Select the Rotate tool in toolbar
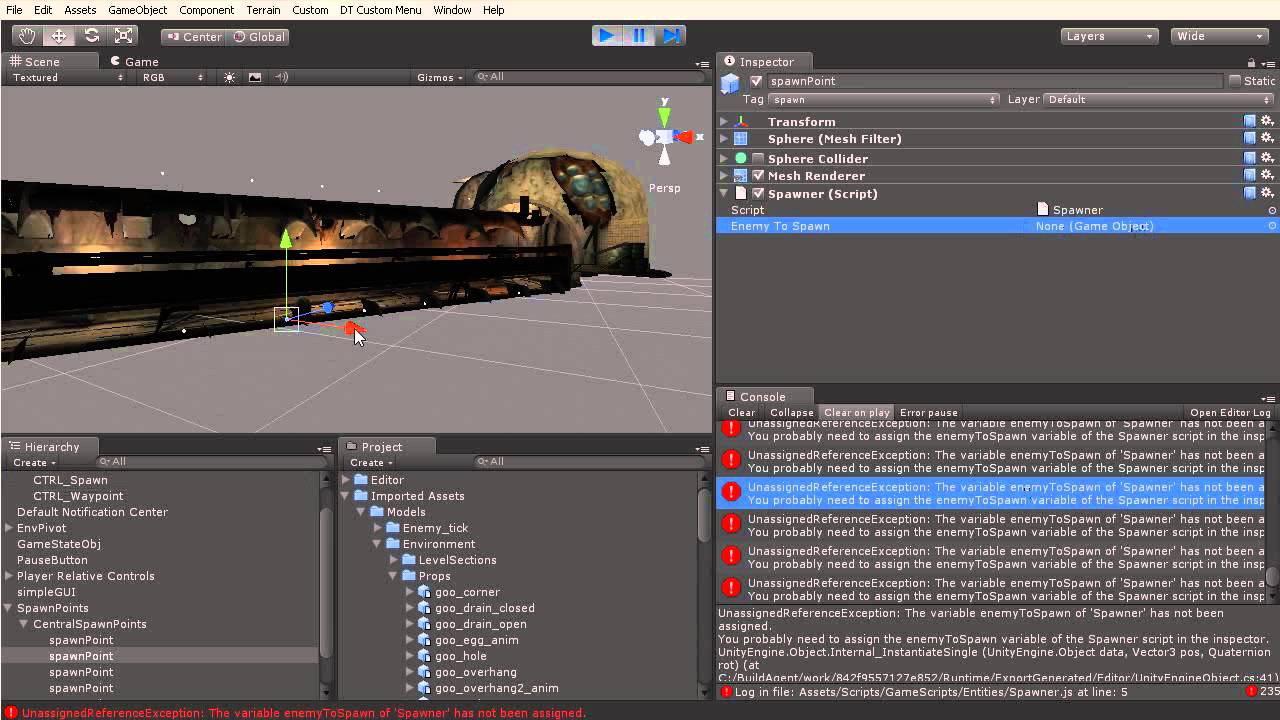Image resolution: width=1280 pixels, height=720 pixels. coord(91,36)
